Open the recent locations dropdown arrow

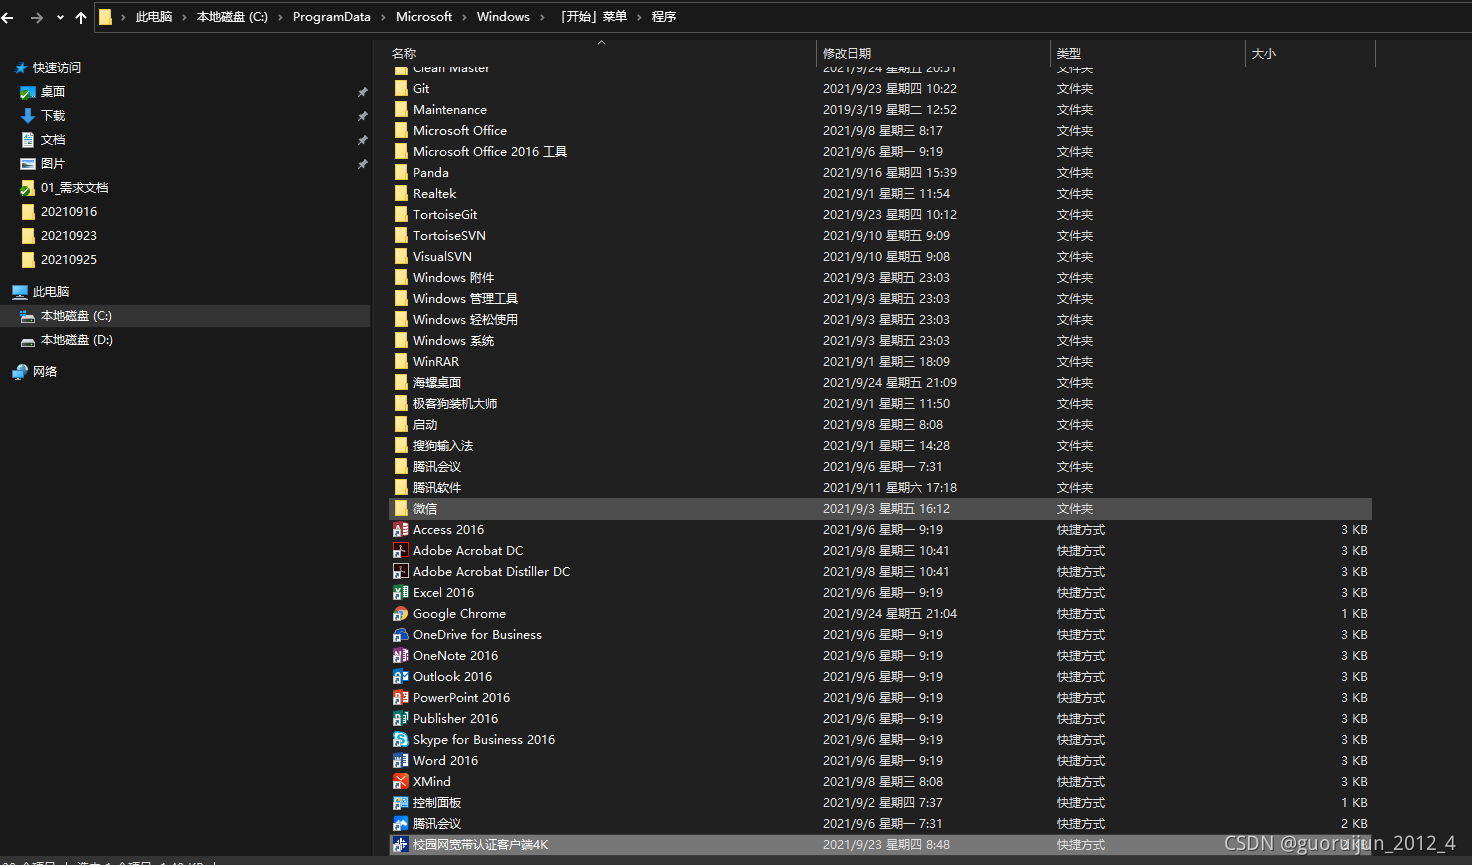coord(60,18)
